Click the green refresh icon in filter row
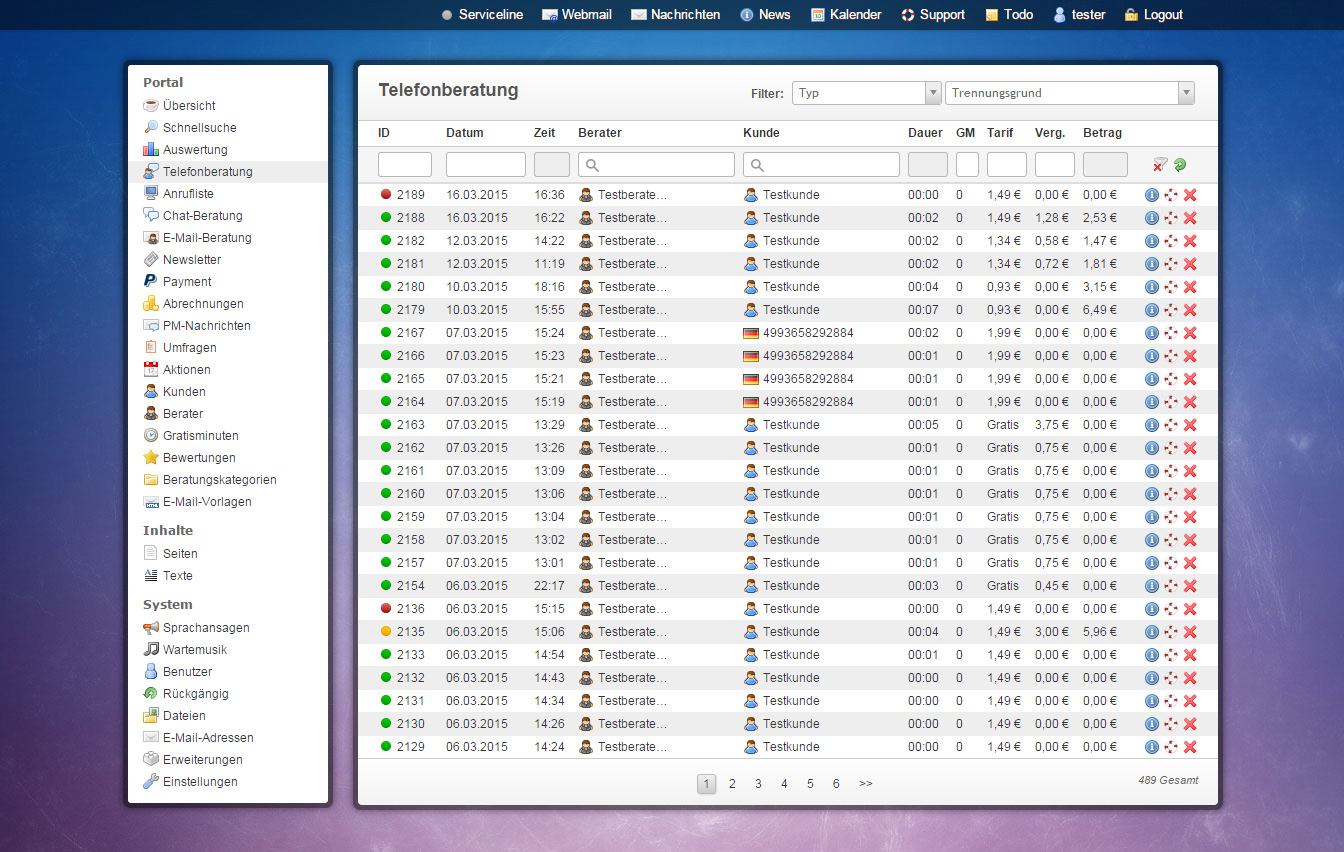Image resolution: width=1344 pixels, height=852 pixels. point(1180,165)
